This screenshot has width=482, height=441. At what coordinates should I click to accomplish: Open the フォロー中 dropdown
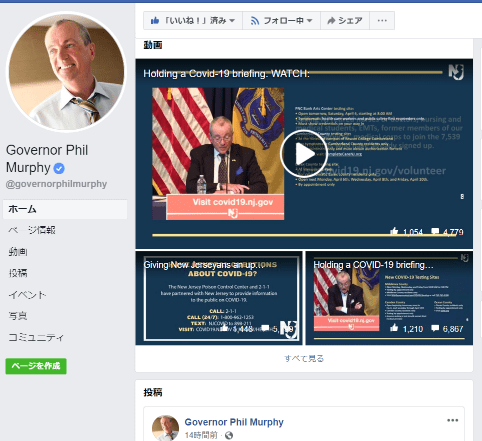tap(281, 21)
